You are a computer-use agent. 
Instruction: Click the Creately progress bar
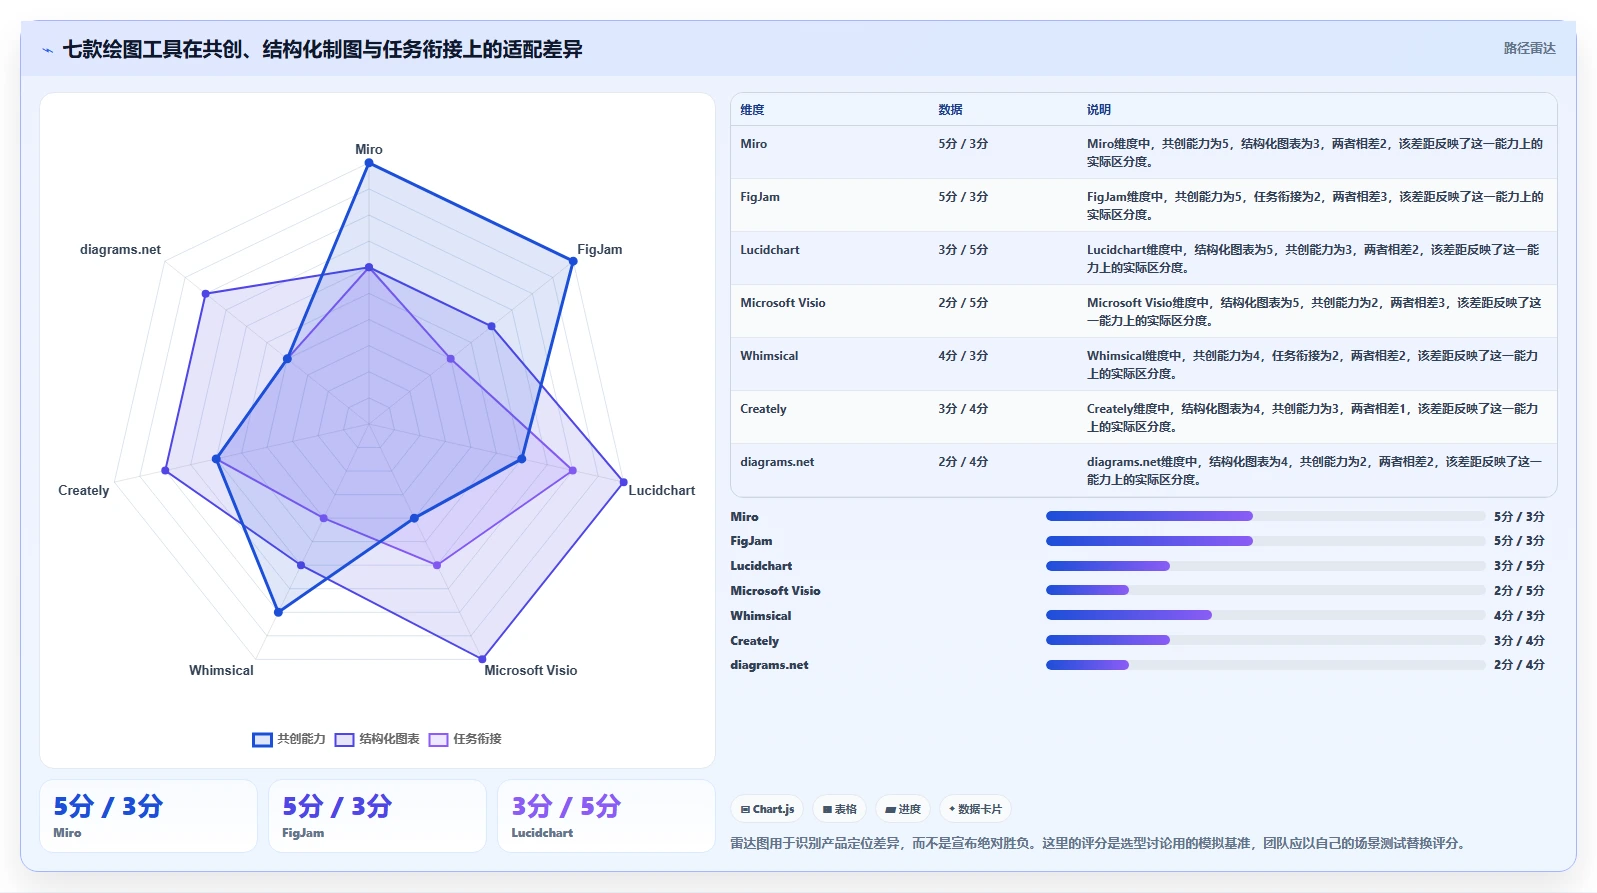click(1265, 640)
